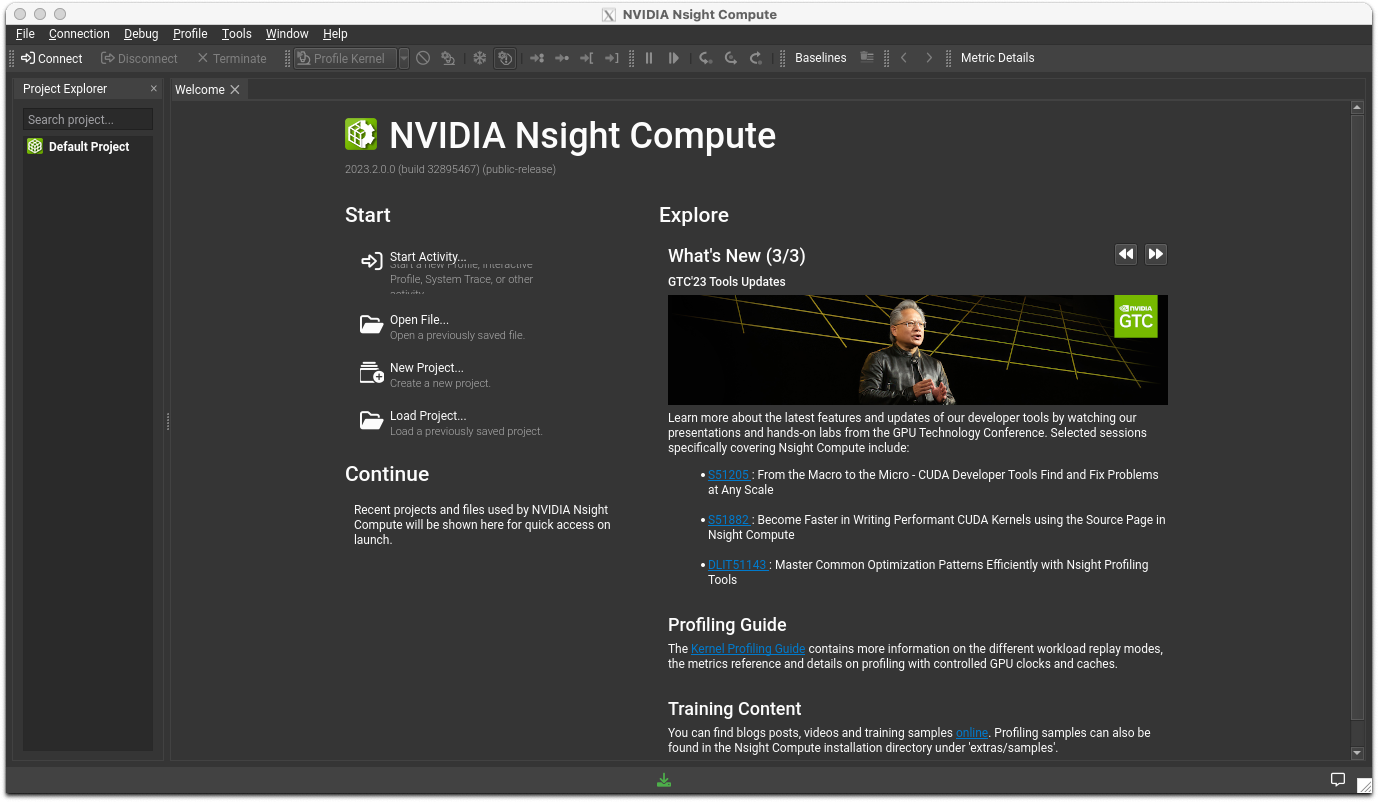This screenshot has height=802, width=1378.
Task: Go to previous What's New slide
Action: pos(1126,254)
